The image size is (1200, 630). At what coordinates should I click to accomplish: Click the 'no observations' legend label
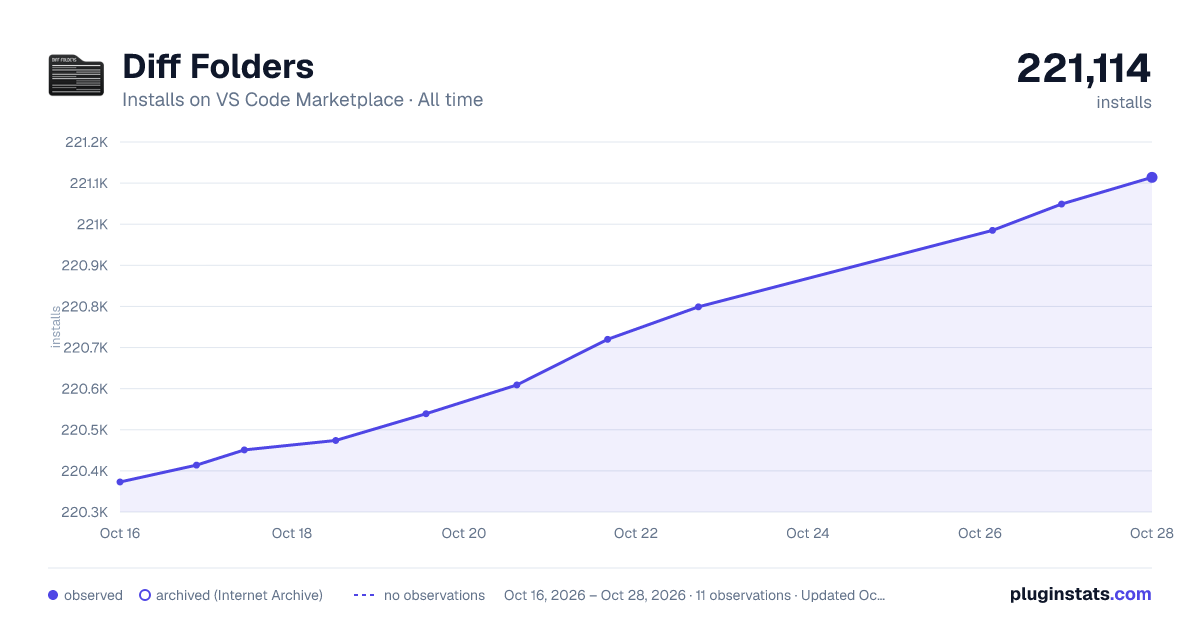click(434, 595)
